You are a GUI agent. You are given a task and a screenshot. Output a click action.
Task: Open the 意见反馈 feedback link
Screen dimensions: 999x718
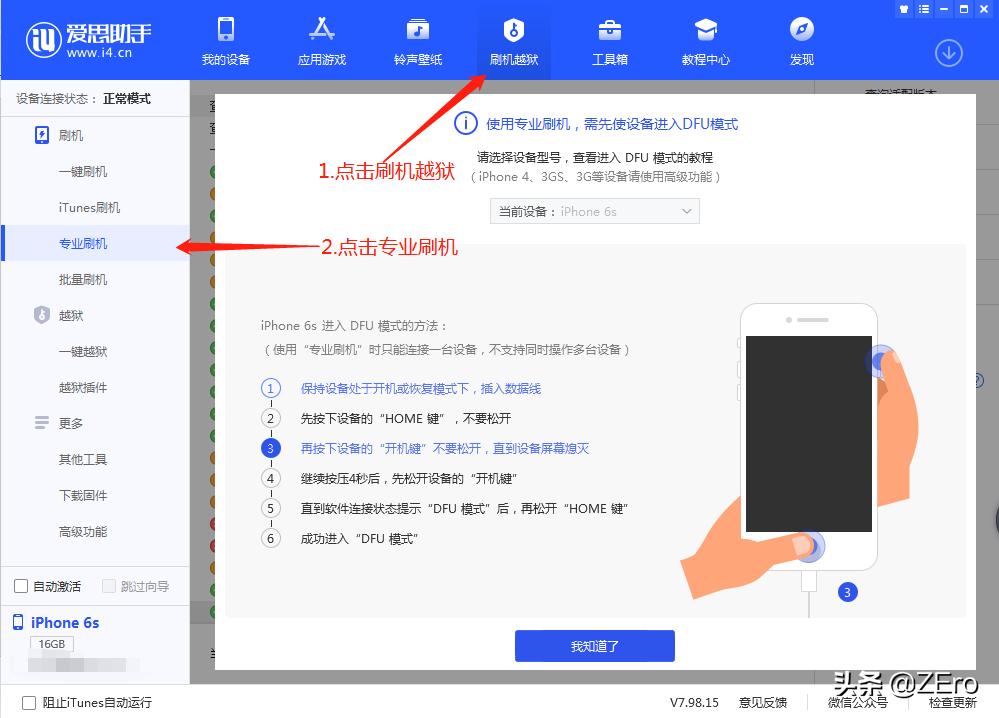coord(762,703)
